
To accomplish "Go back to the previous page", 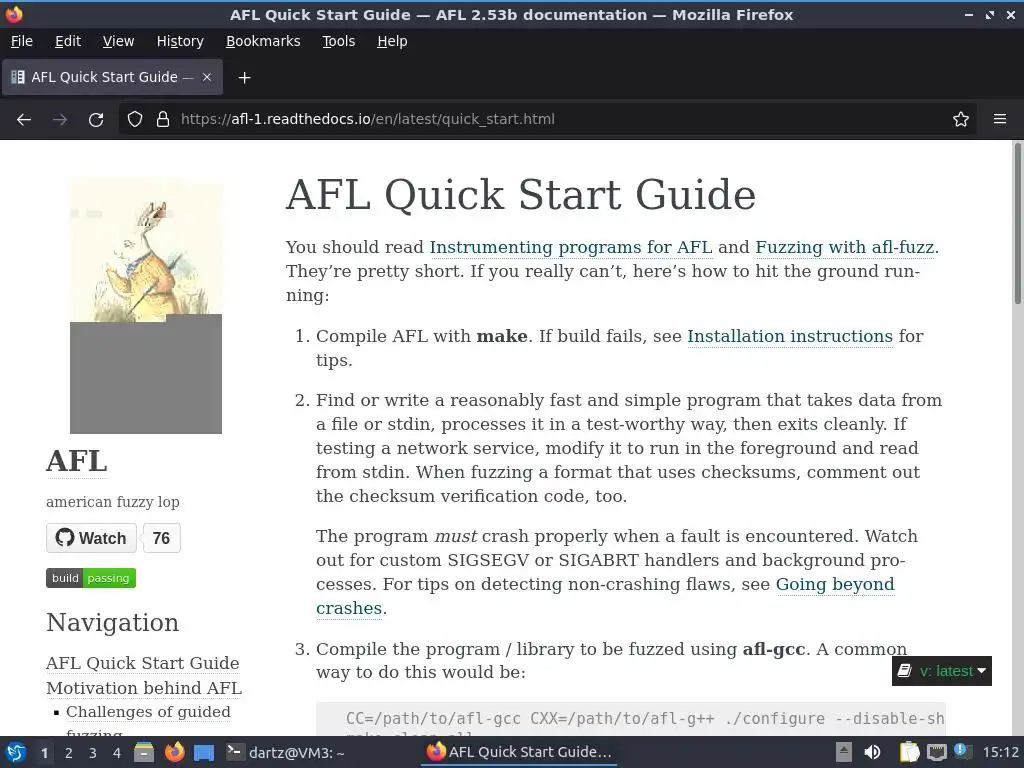I will pyautogui.click(x=24, y=120).
